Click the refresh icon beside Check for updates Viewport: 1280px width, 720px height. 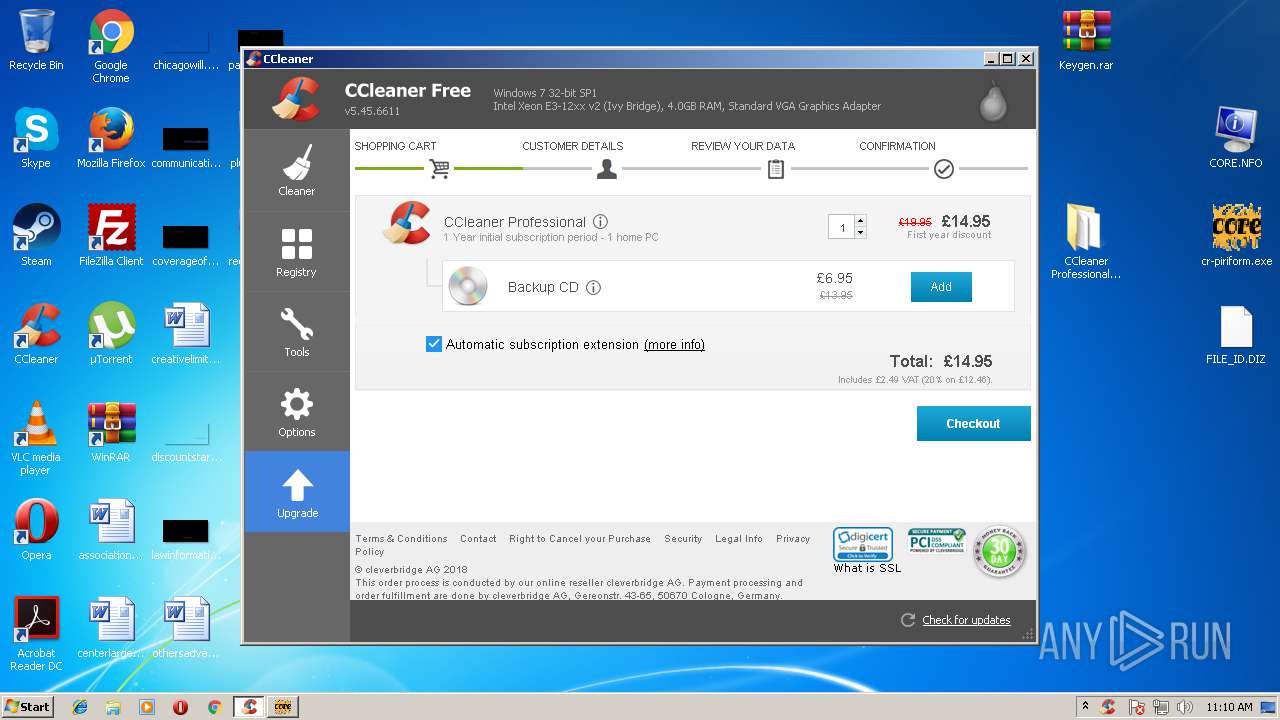click(908, 620)
